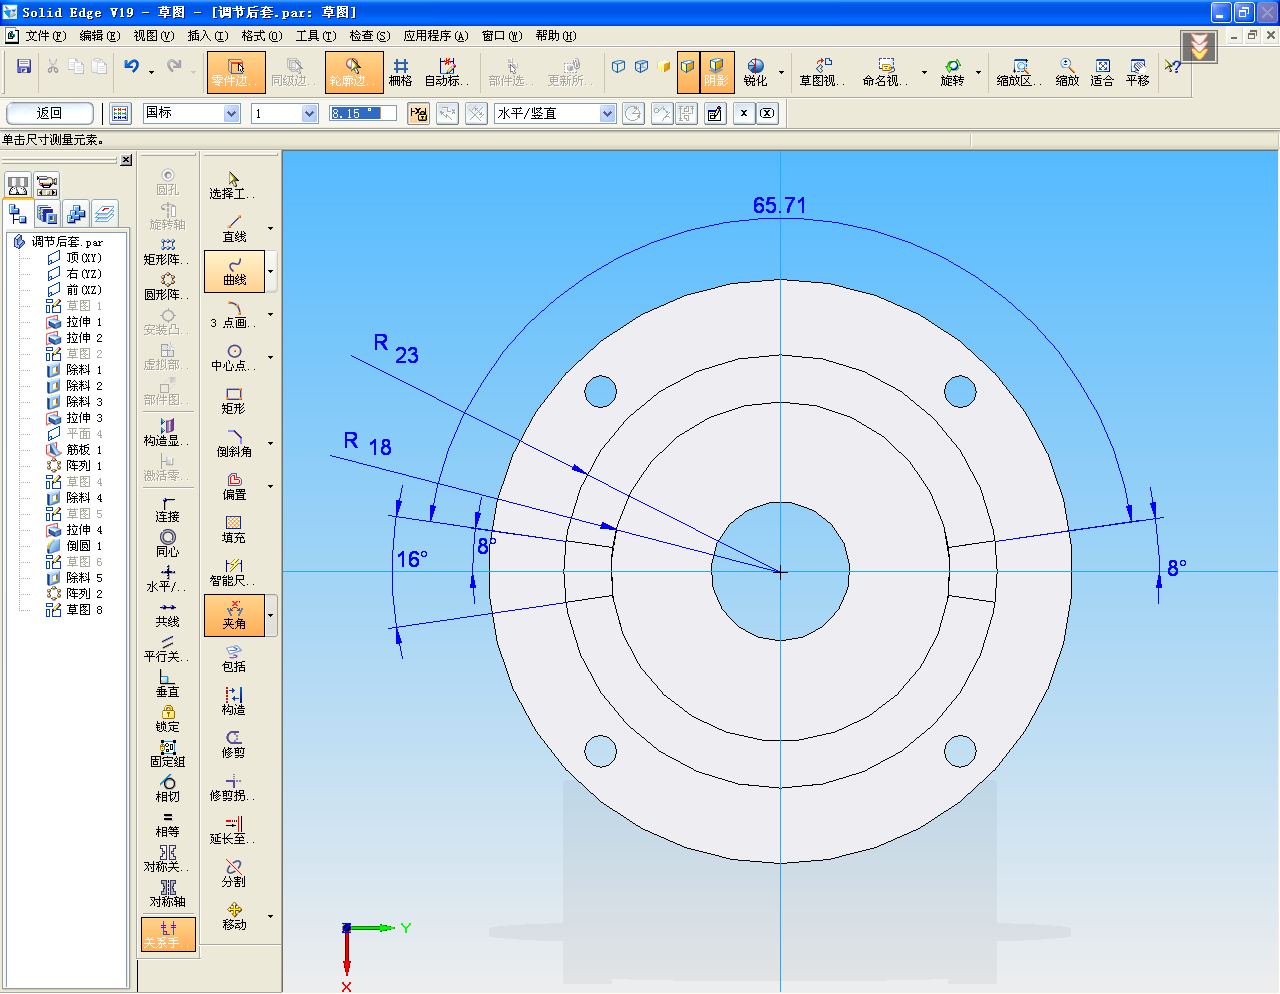The height and width of the screenshot is (994, 1280).
Task: Select the 填充 (Fill) tool
Action: [x=234, y=529]
